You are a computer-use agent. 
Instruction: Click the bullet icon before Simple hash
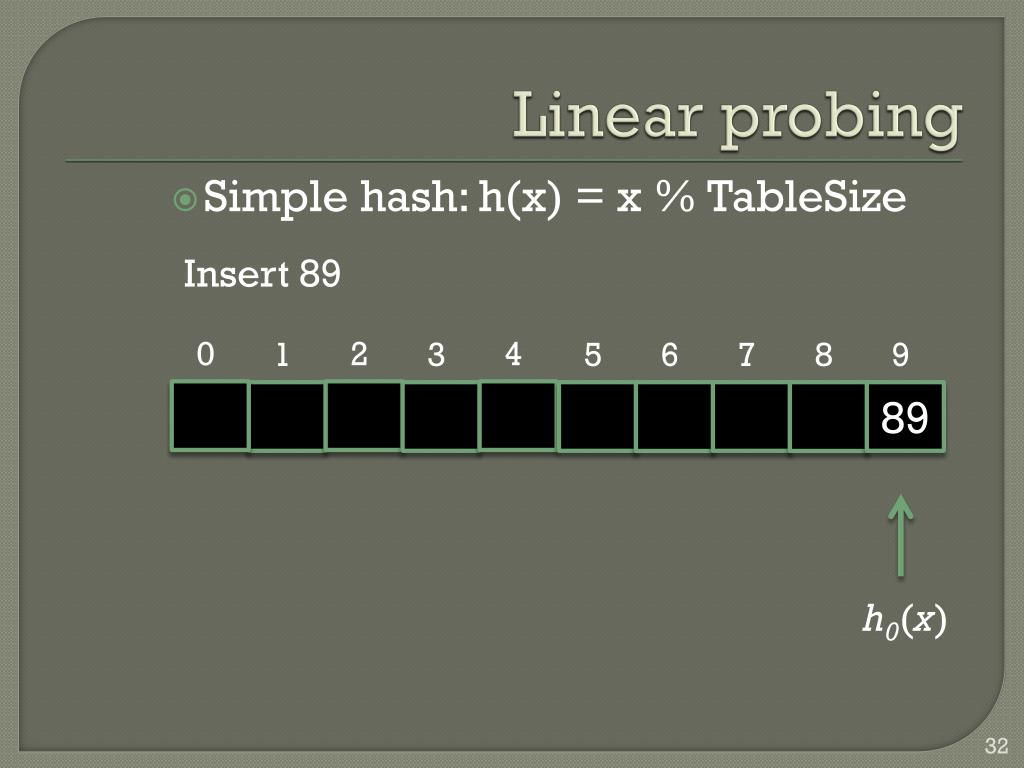tap(185, 199)
